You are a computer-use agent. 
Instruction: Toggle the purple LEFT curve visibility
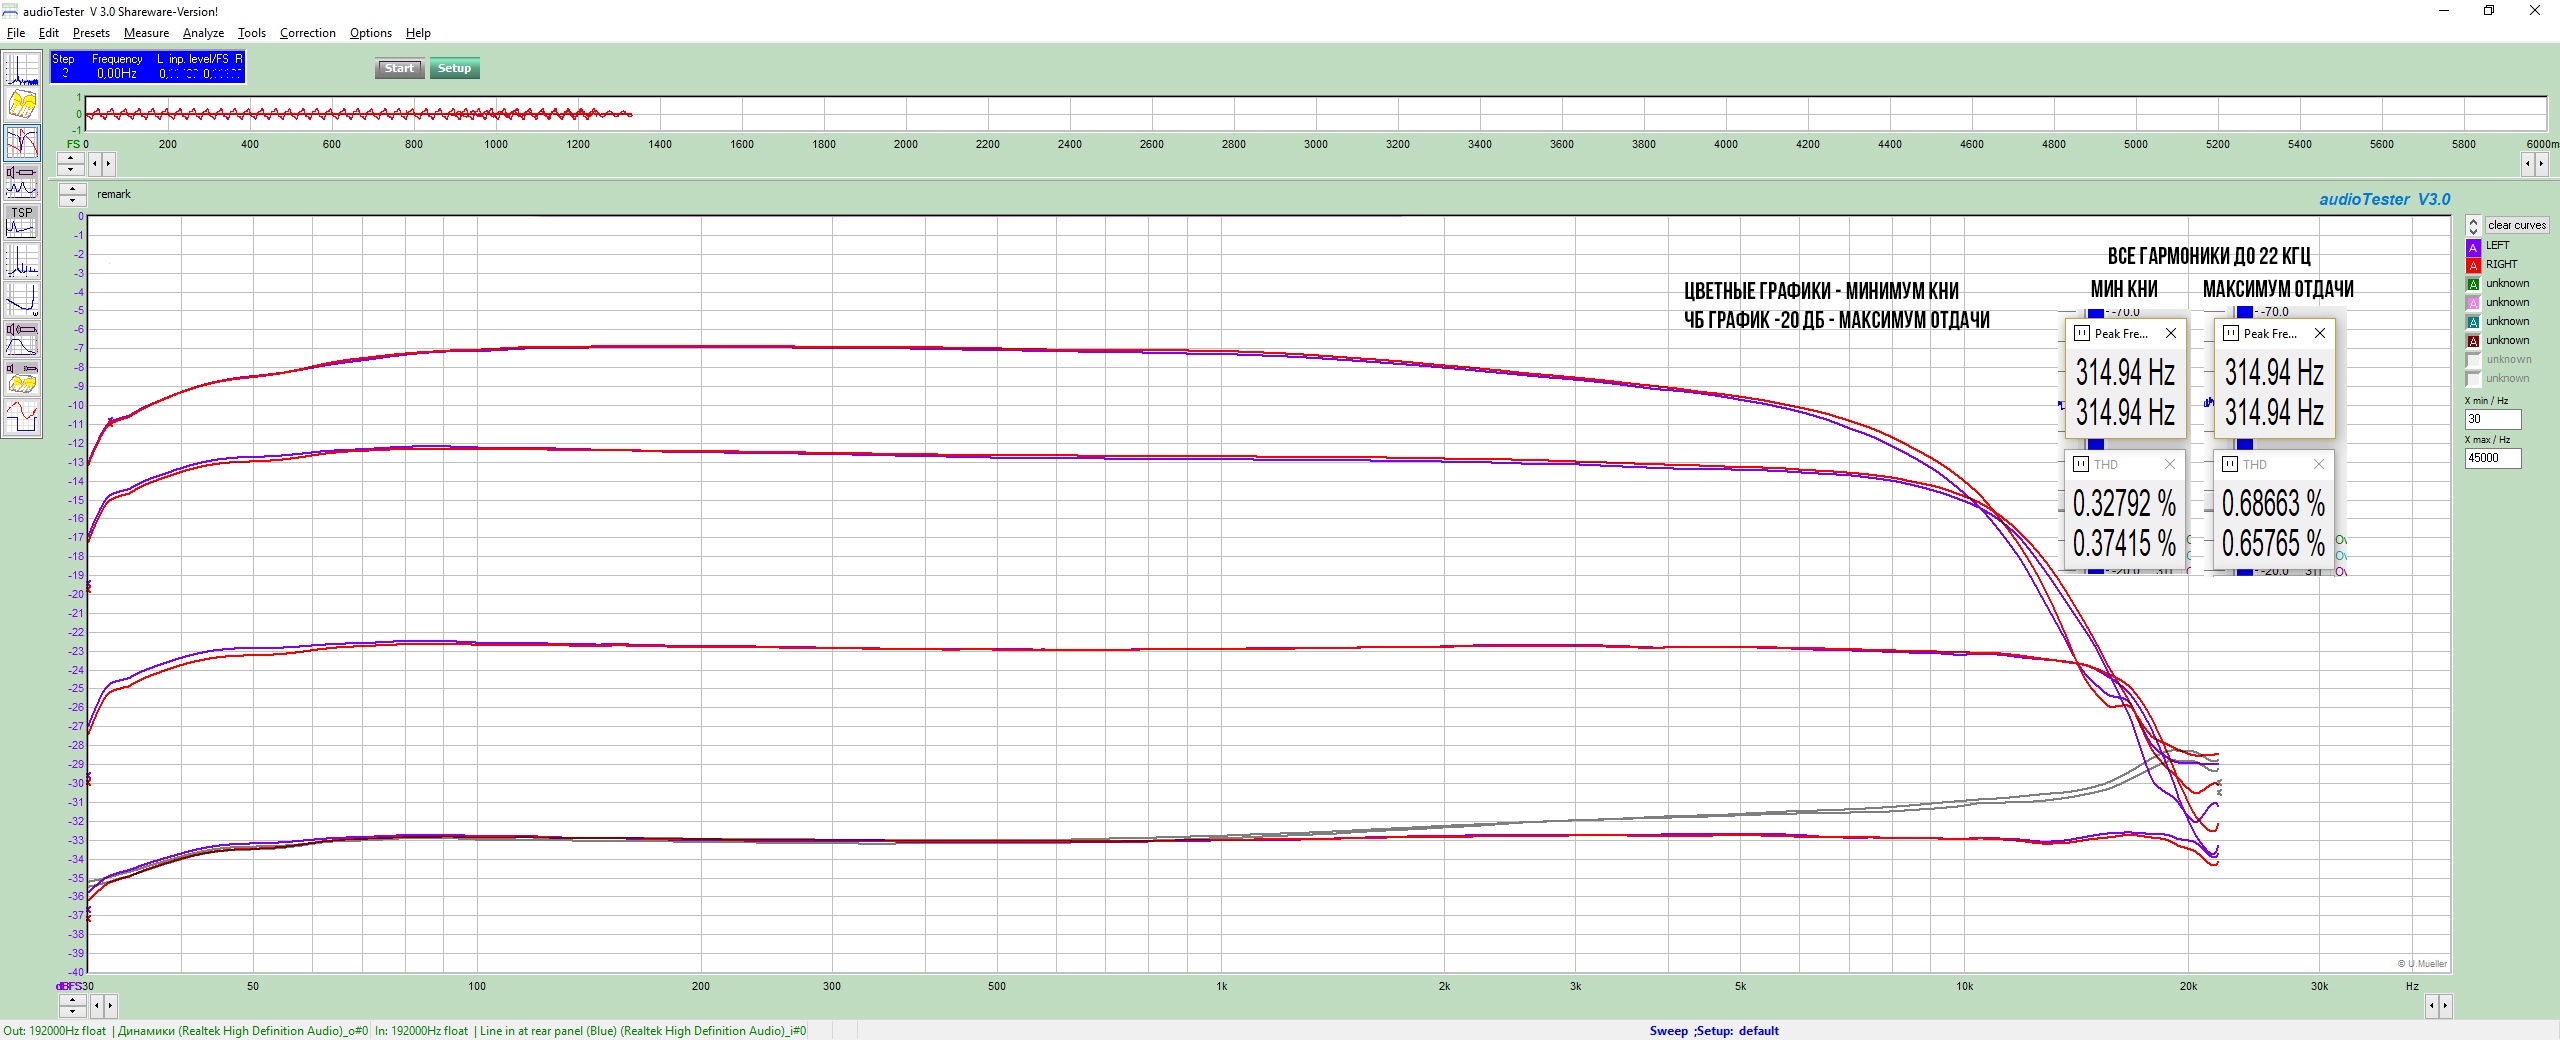click(x=2473, y=246)
